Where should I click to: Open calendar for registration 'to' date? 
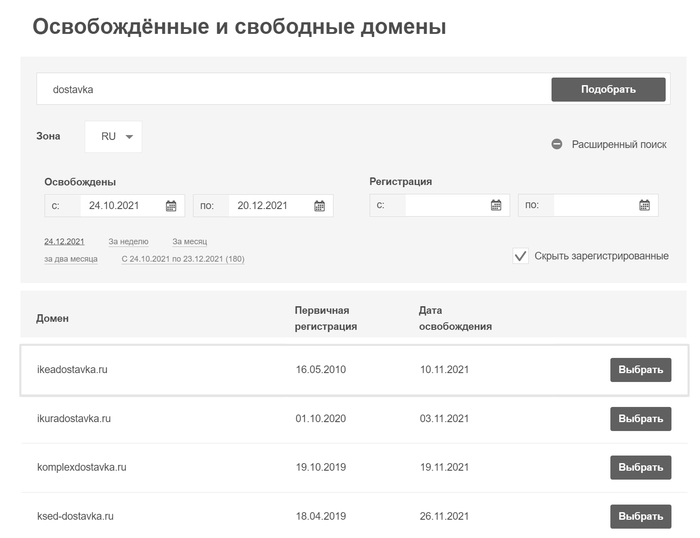[644, 206]
